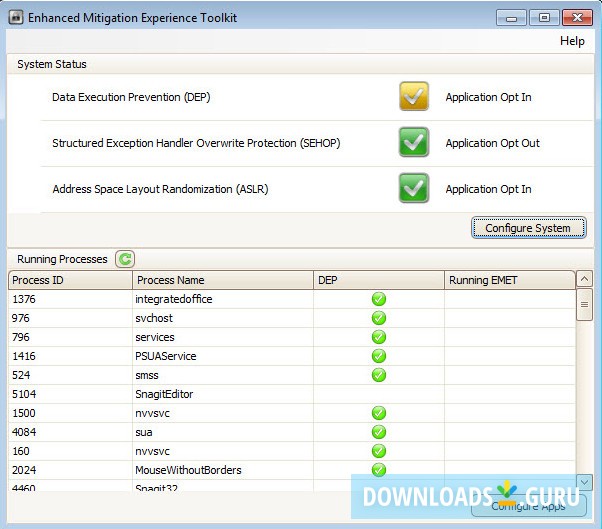Viewport: 602px width, 529px height.
Task: Click the Data Execution Prevention (DEP) label
Action: coord(131,97)
